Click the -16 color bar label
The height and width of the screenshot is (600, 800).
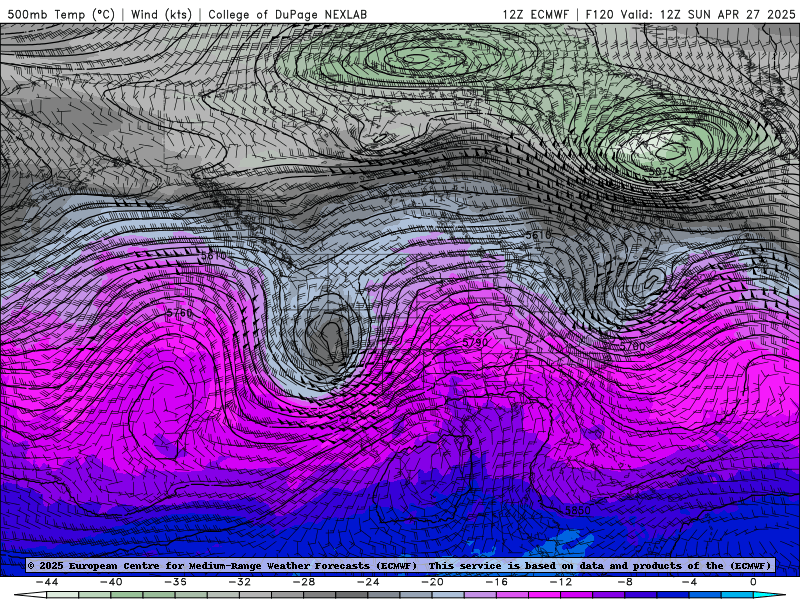496,582
